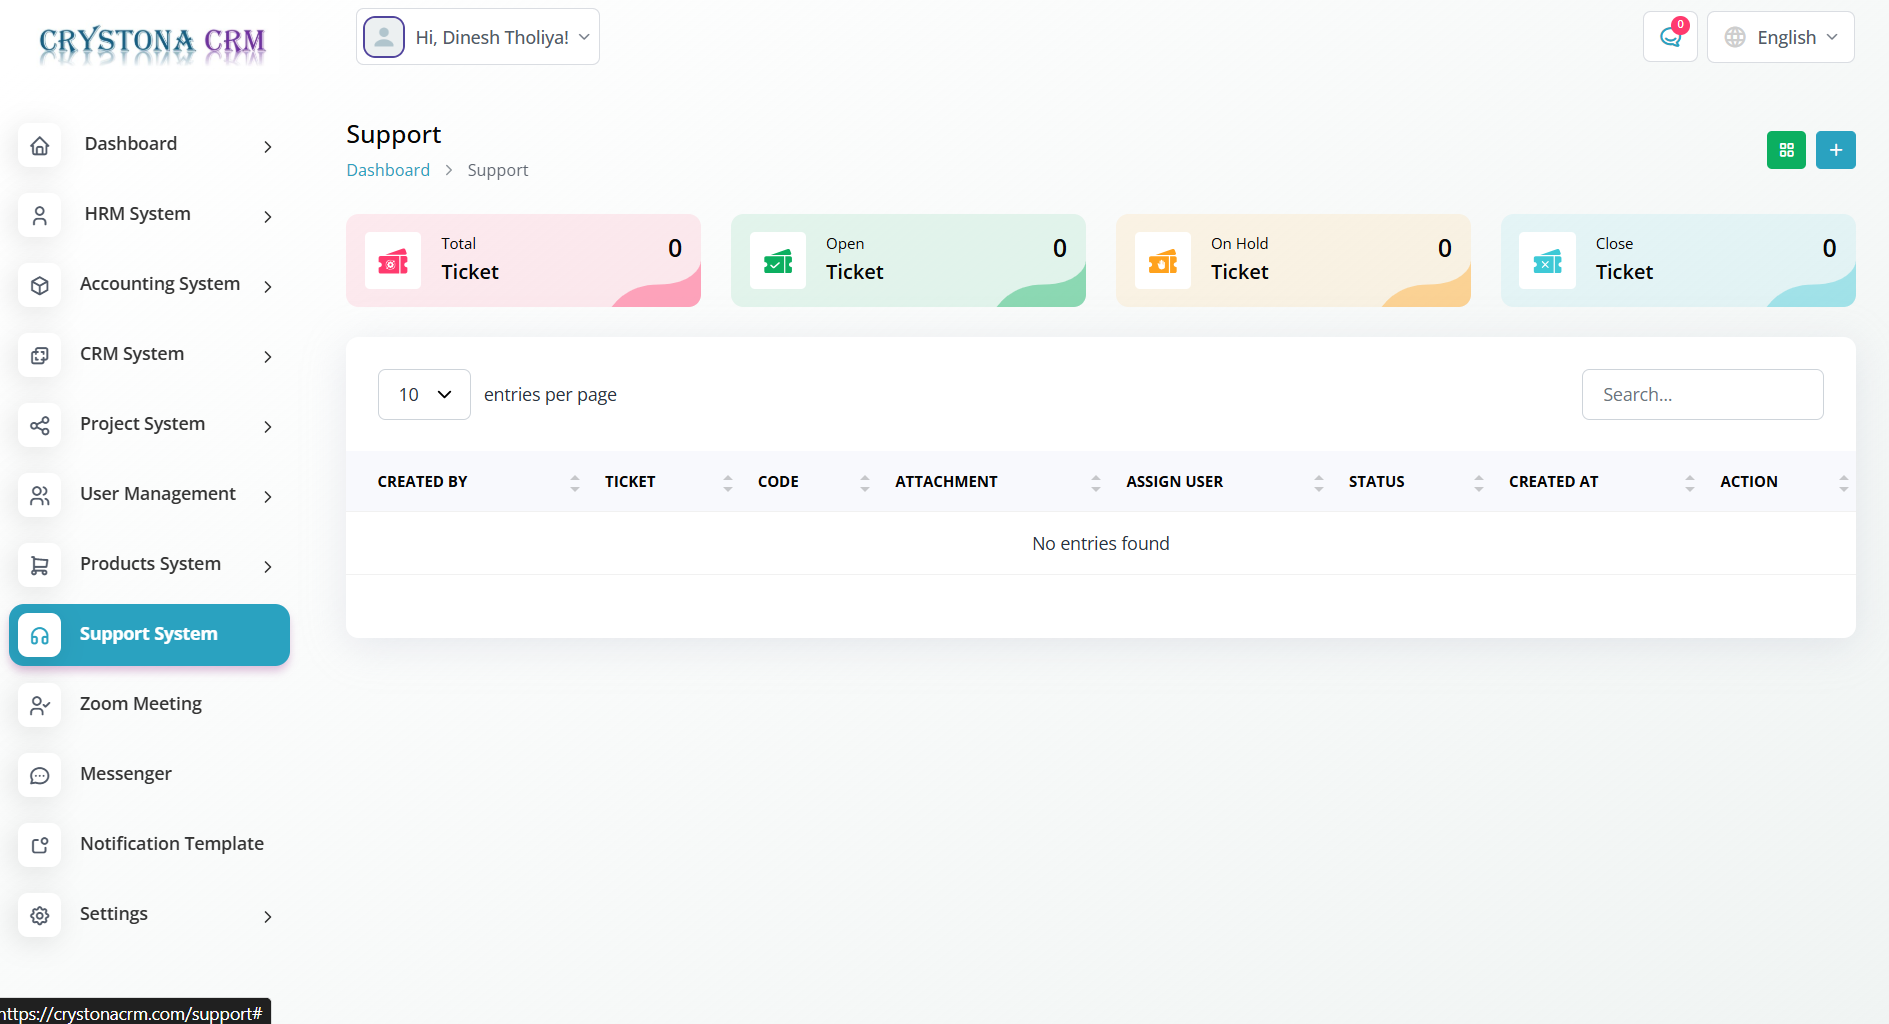Click the Crystona CRM logo
Screen dimensions: 1889x1024
(x=152, y=42)
